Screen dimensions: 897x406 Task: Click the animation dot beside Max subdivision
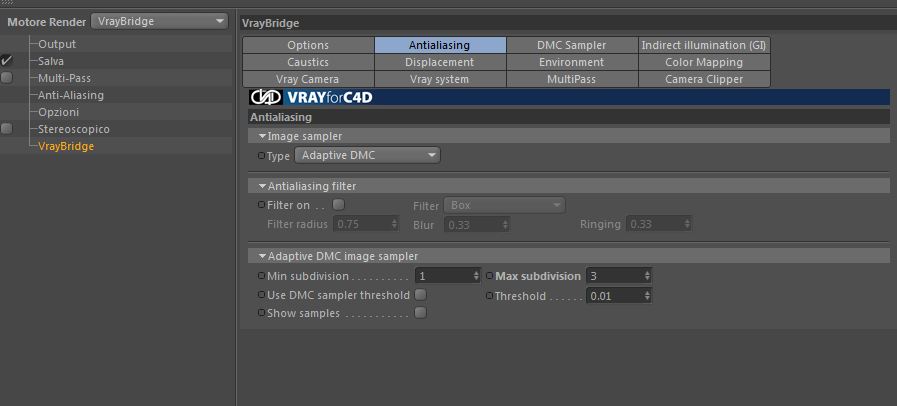[490, 276]
